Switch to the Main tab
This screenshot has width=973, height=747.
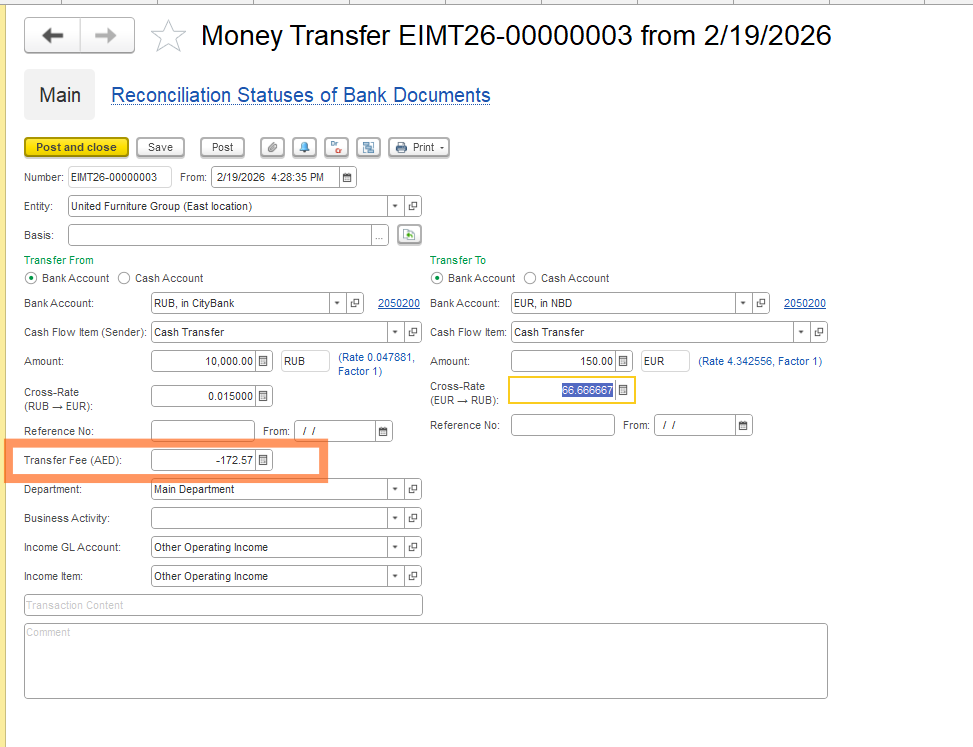click(60, 95)
